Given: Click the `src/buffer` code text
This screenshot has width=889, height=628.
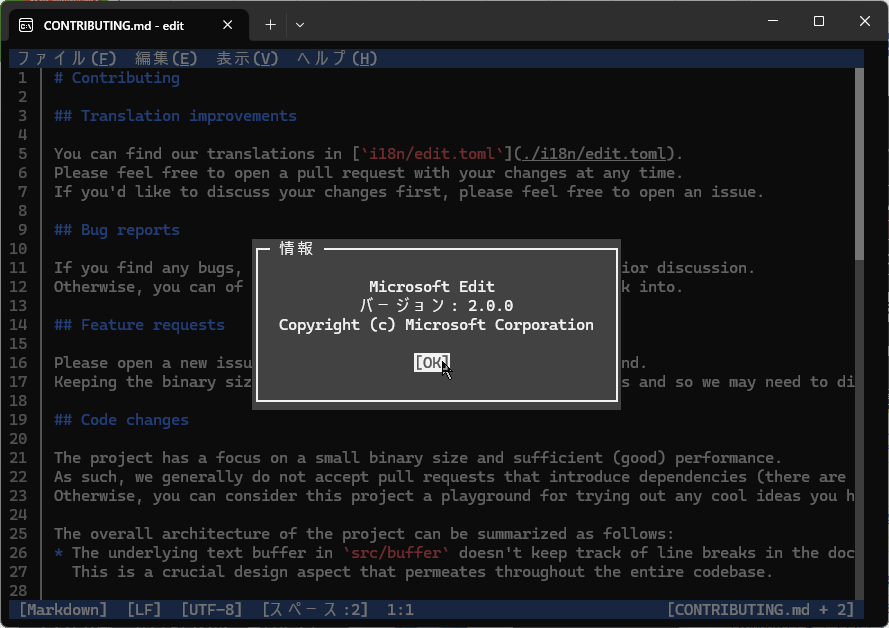Looking at the screenshot, I should pos(396,553).
